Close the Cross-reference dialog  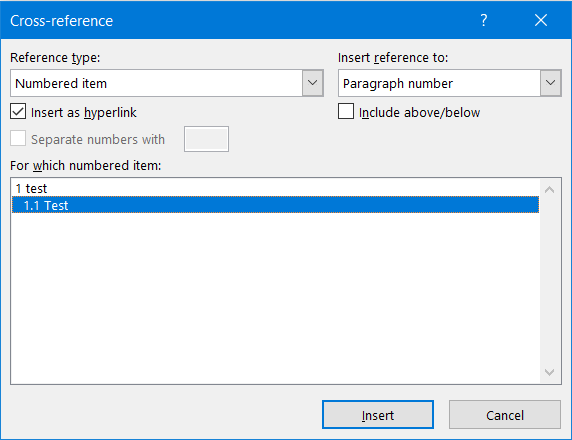tap(541, 20)
